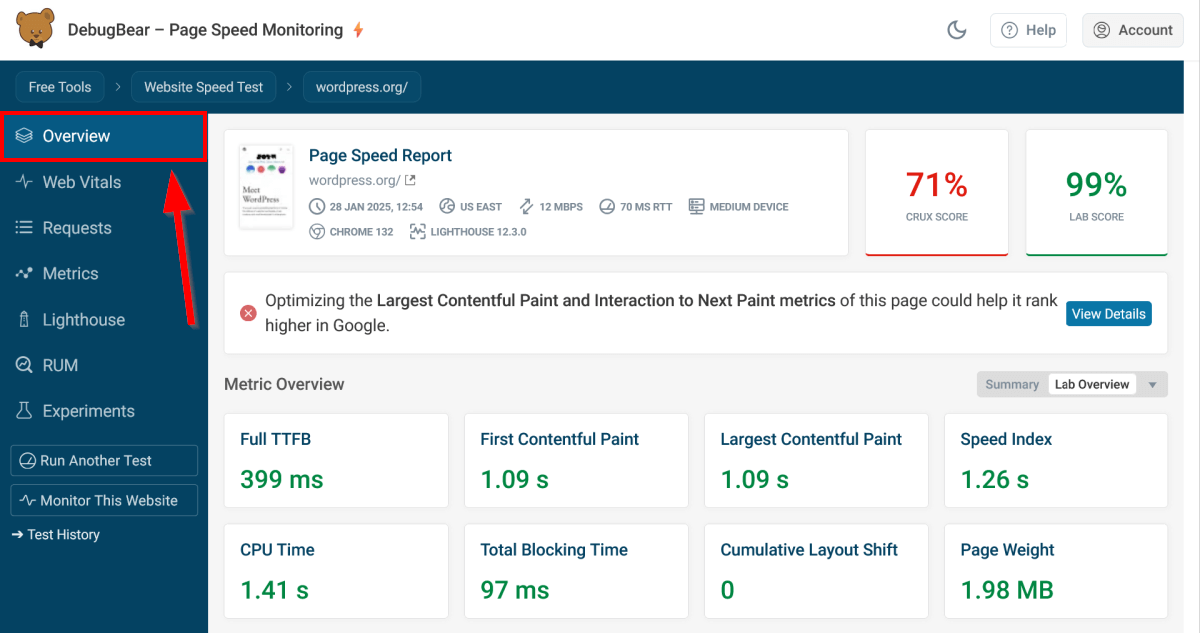Open the Requests sidebar tab
This screenshot has height=633, width=1200.
coord(104,228)
